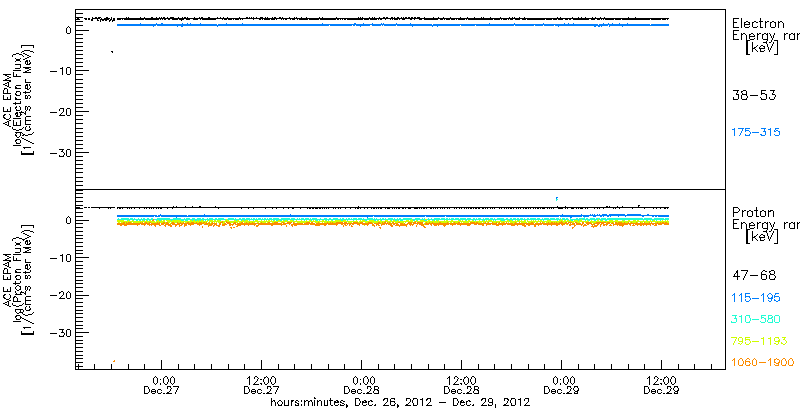Click the Proton Energy legend heading

765,224
